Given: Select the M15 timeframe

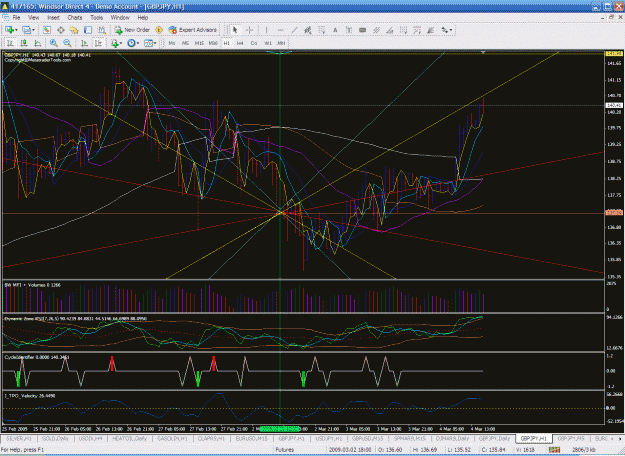Looking at the screenshot, I should click(199, 43).
